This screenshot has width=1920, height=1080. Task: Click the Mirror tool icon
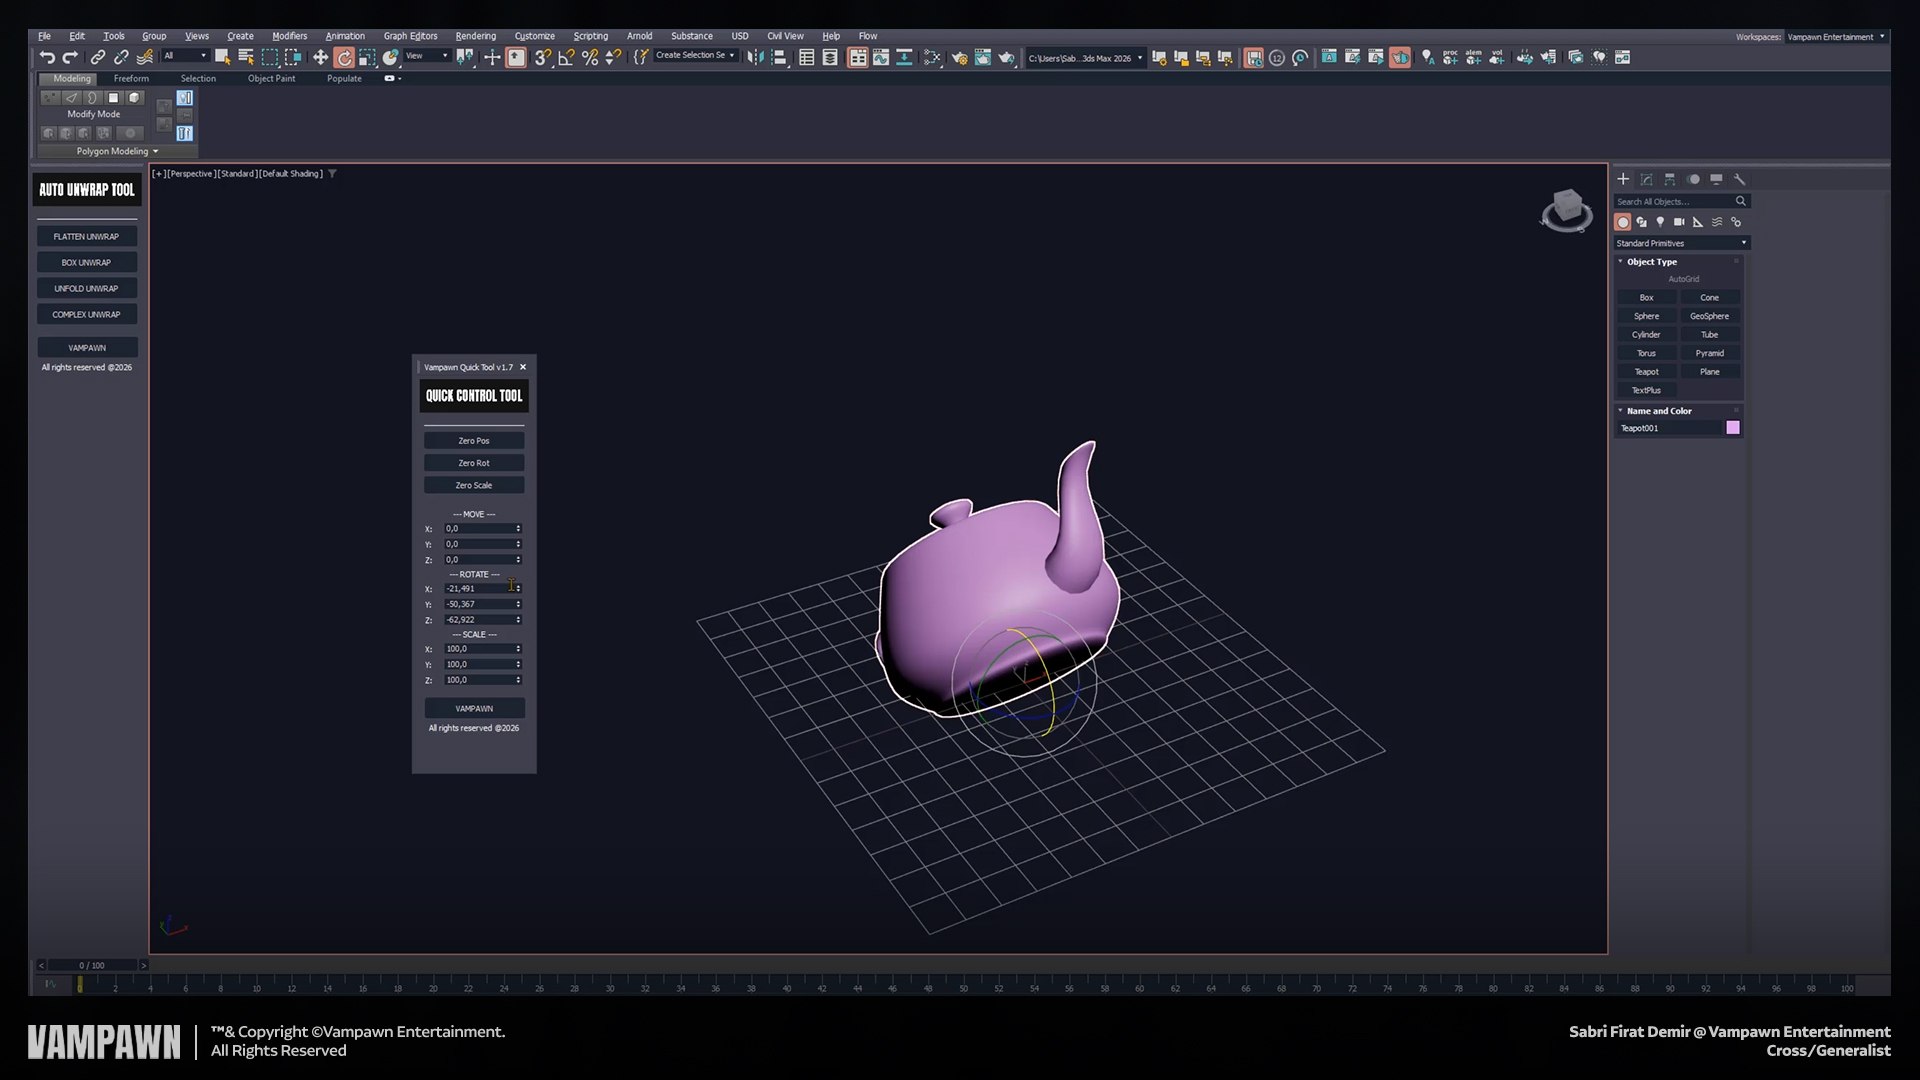coord(755,57)
